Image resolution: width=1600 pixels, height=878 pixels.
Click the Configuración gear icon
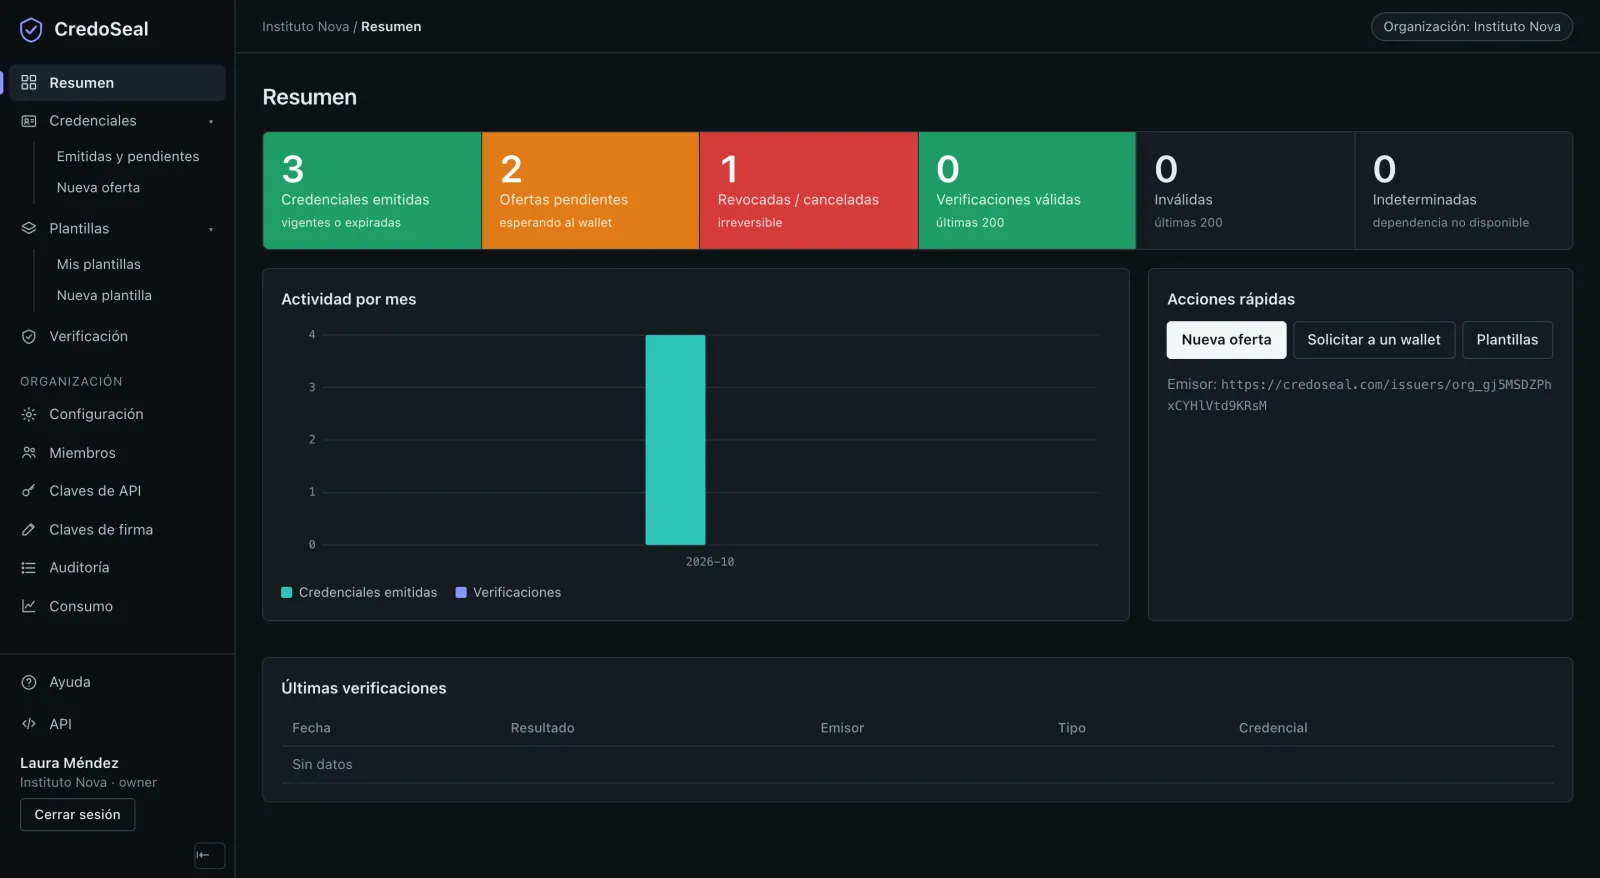pyautogui.click(x=29, y=414)
